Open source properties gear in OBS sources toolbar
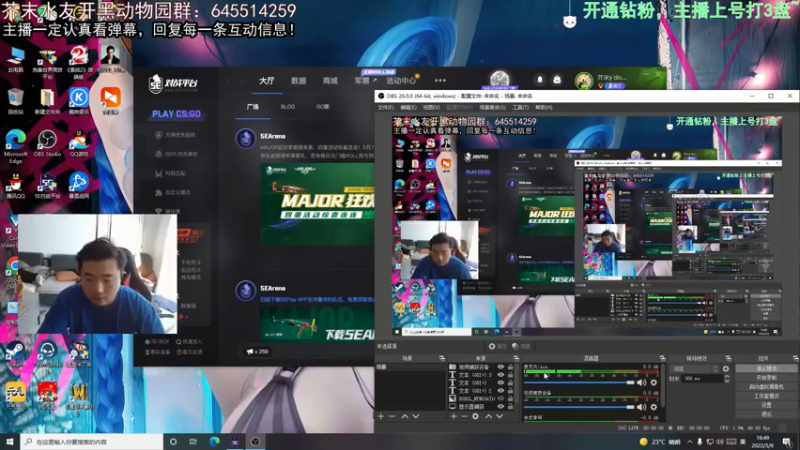The image size is (800, 450). click(476, 416)
